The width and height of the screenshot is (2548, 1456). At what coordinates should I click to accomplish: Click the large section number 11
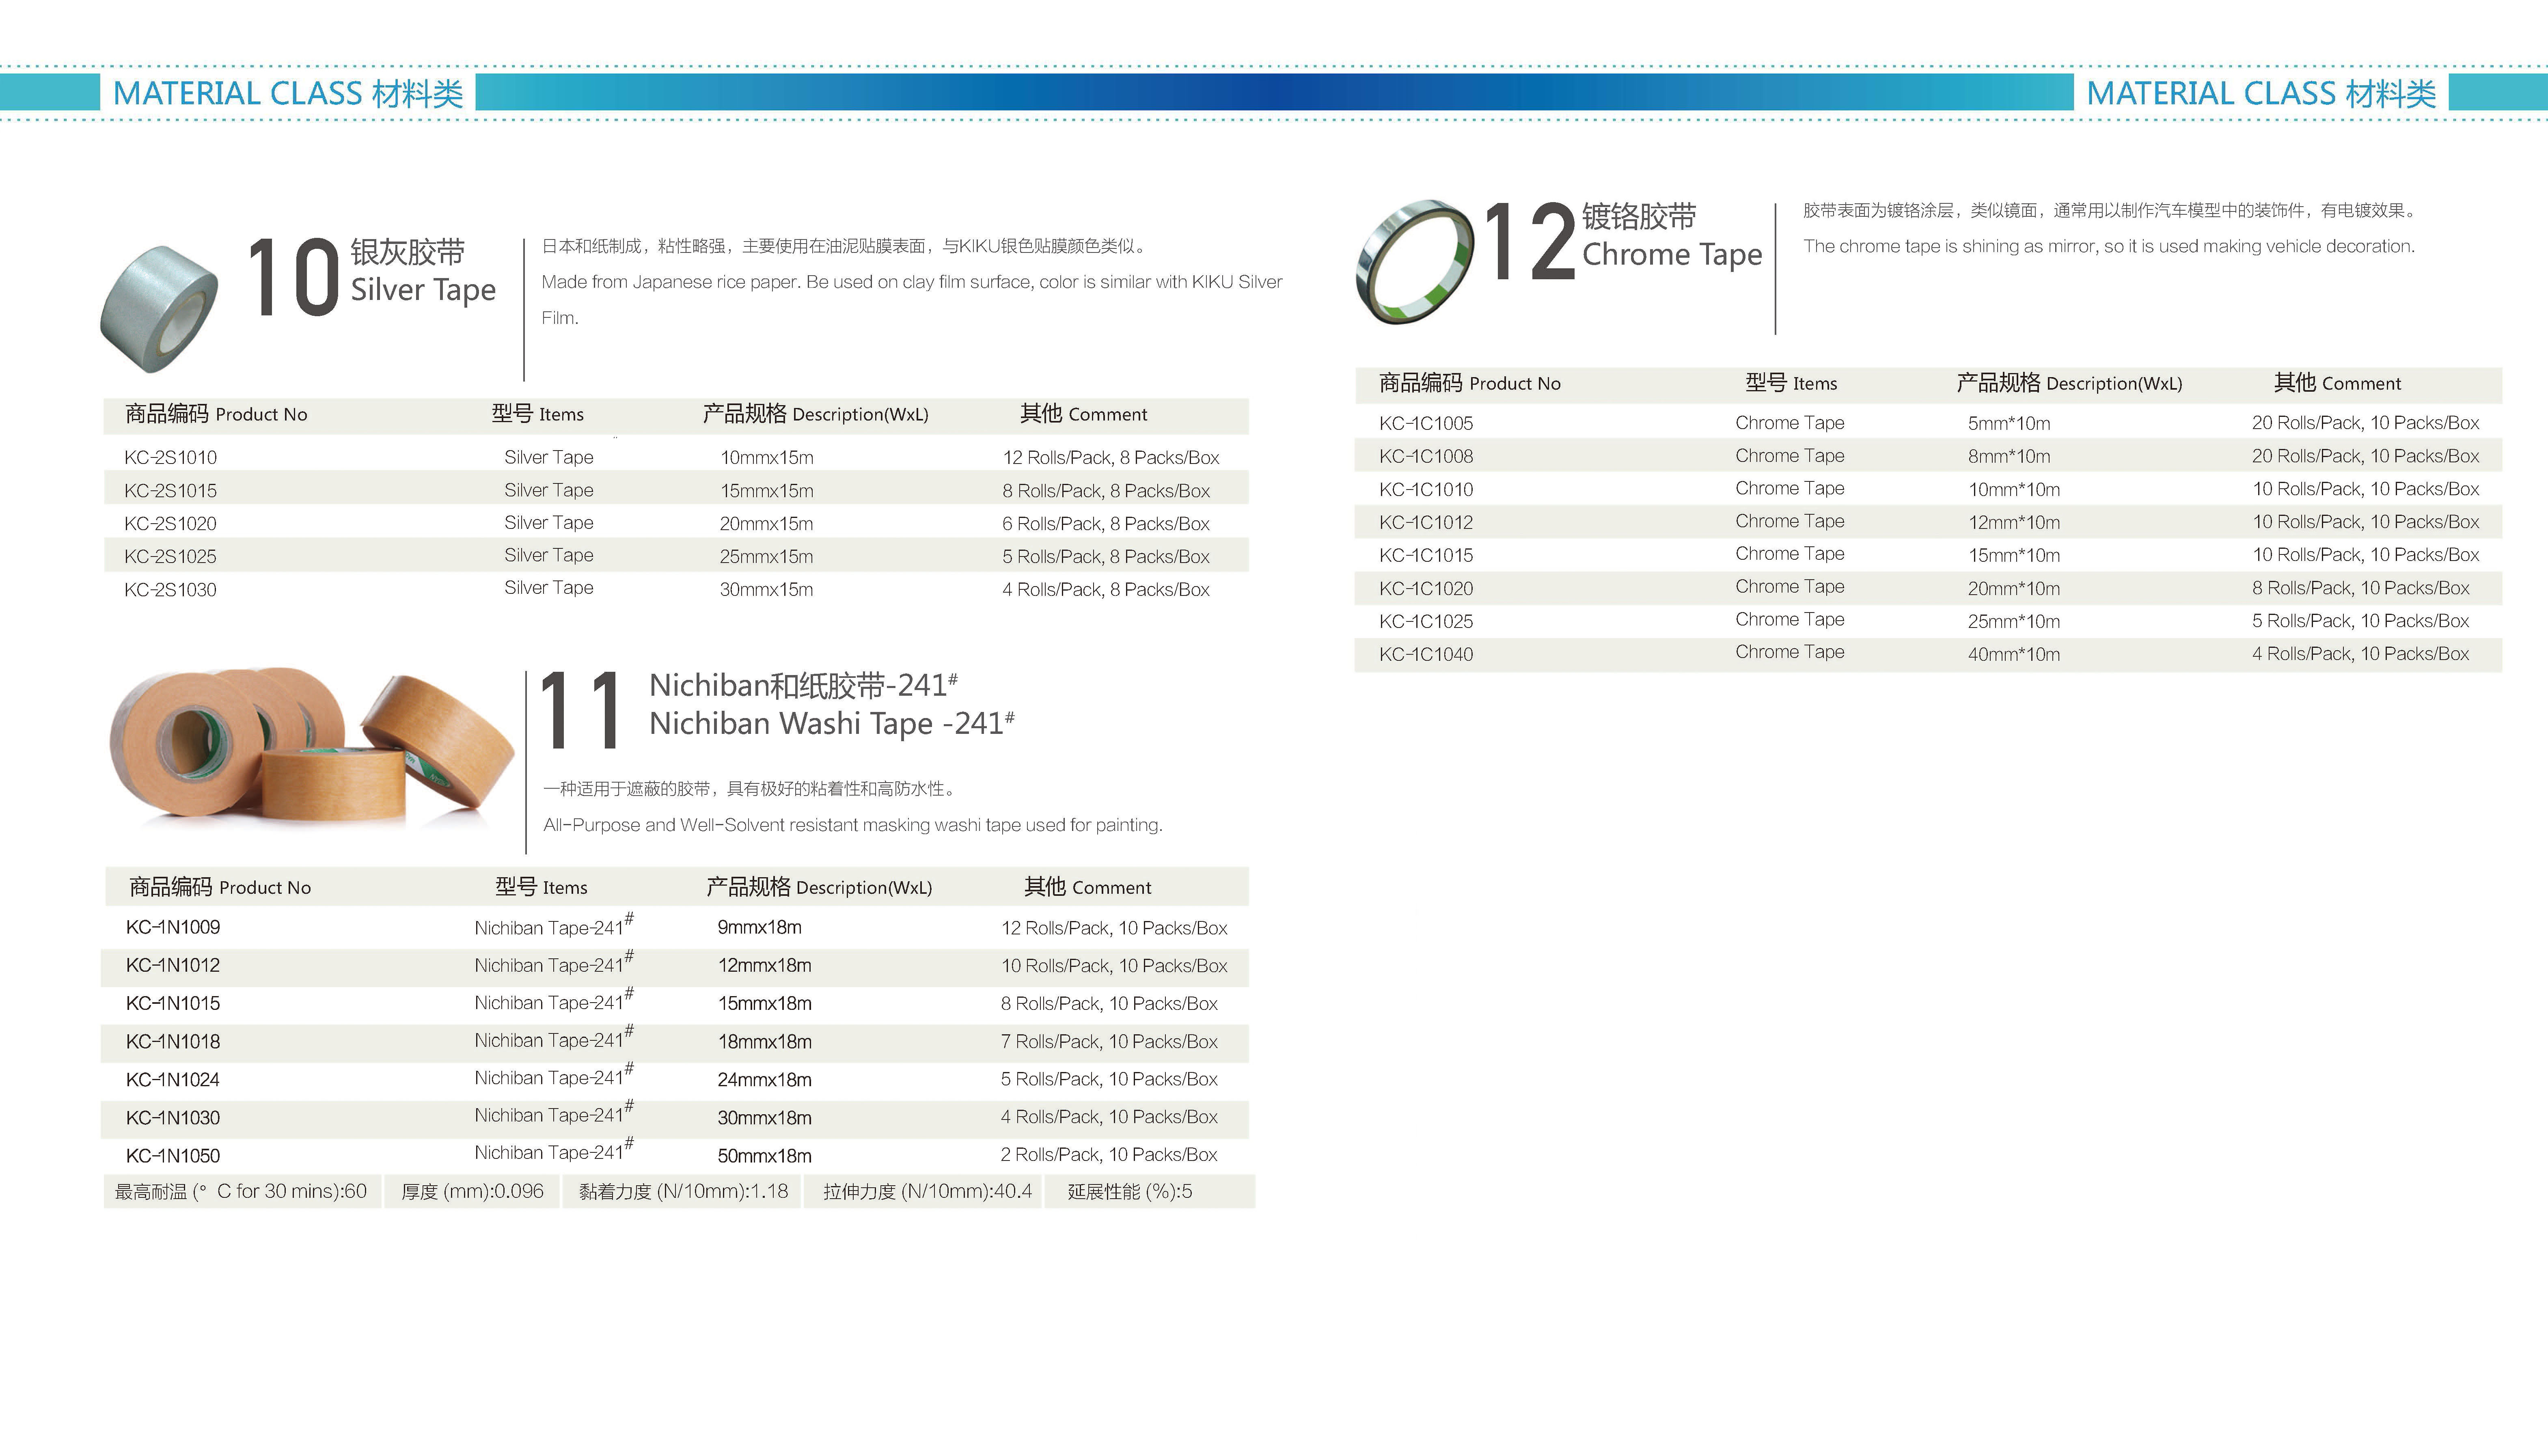click(580, 712)
